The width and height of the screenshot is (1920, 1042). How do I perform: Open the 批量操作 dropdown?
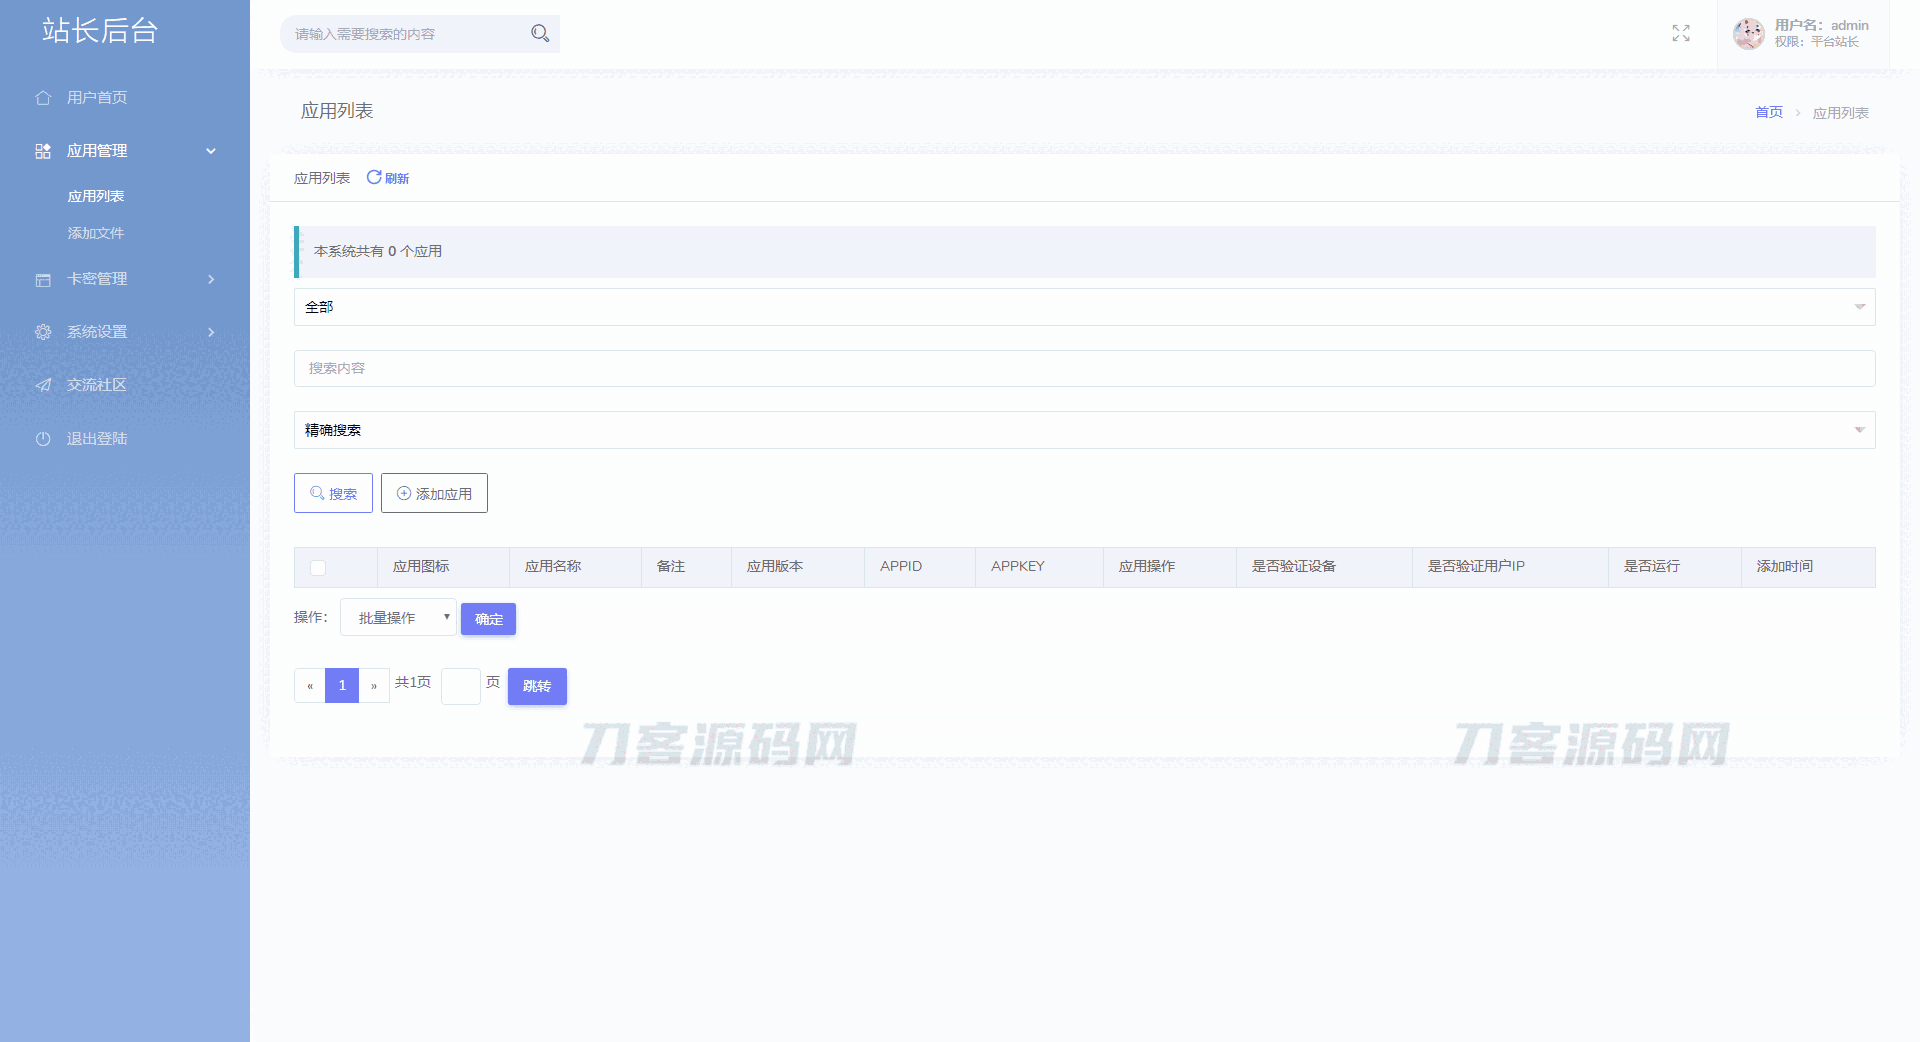point(398,617)
